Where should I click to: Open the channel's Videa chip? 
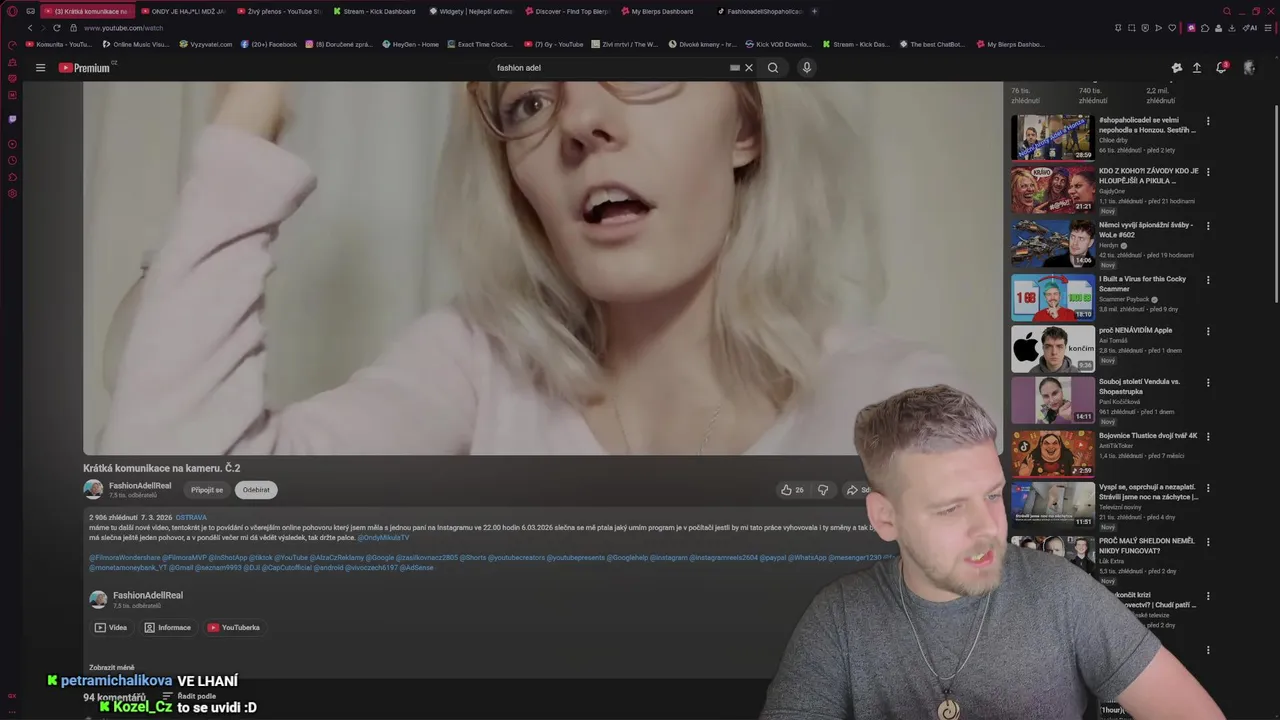point(111,628)
